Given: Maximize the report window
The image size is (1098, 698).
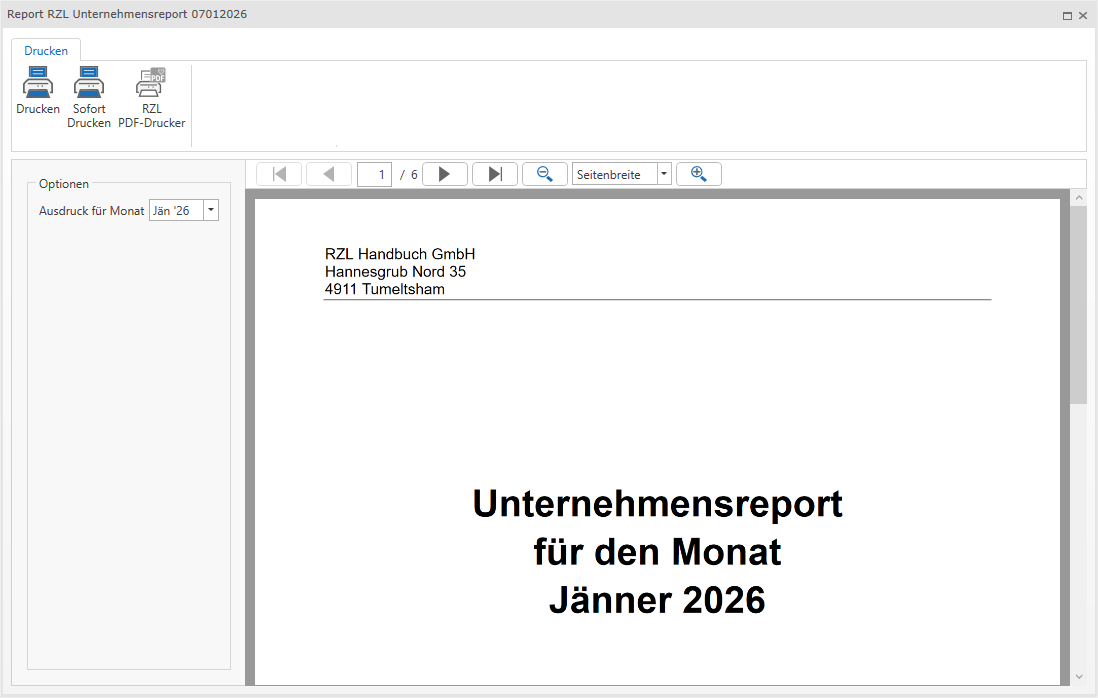Looking at the screenshot, I should click(1067, 15).
